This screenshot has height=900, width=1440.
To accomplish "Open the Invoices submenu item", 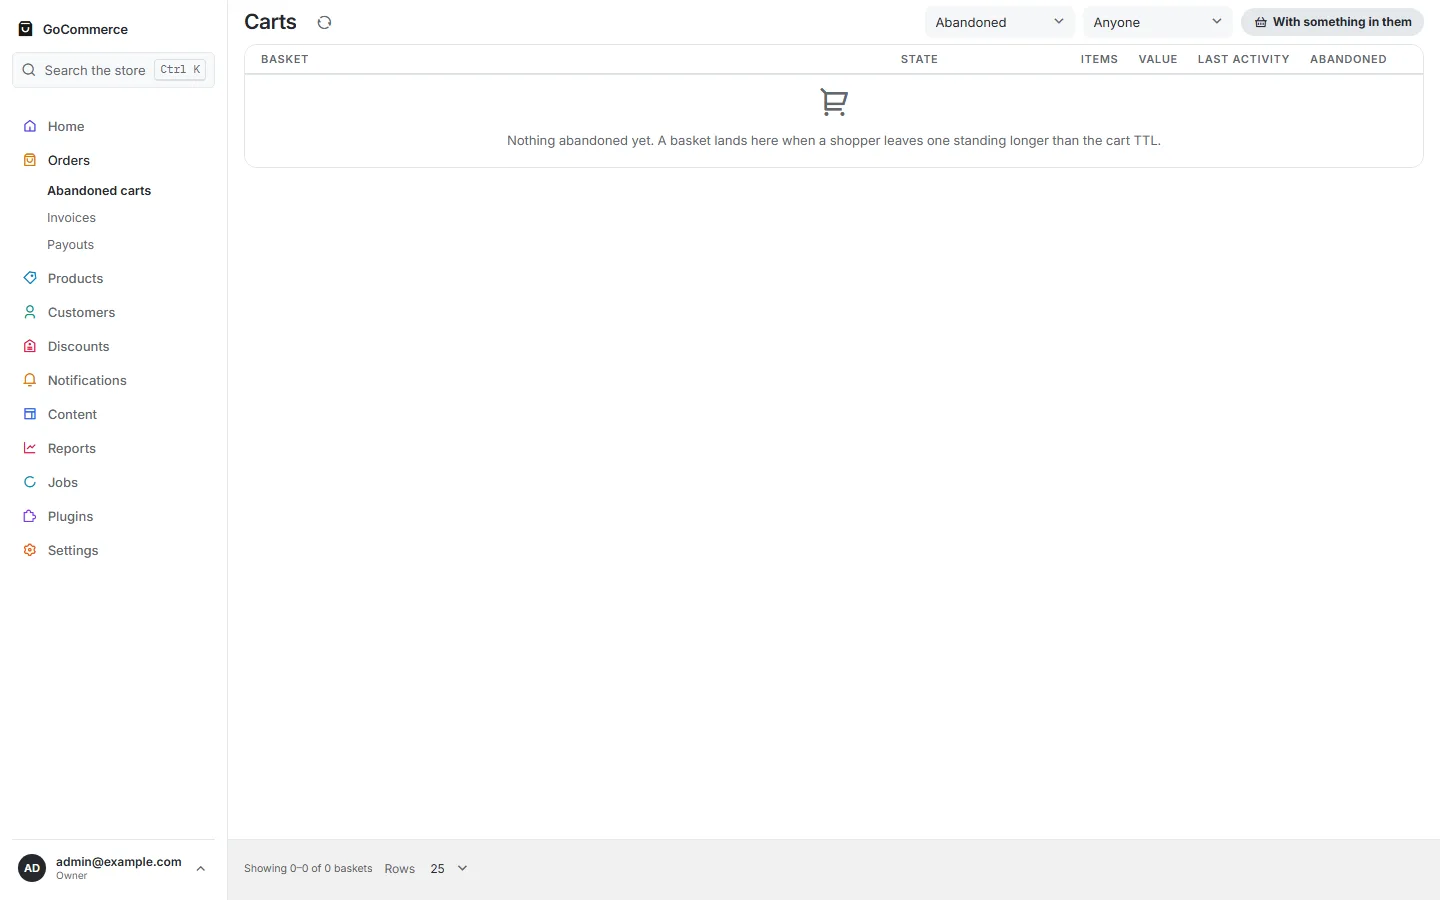I will tap(72, 217).
